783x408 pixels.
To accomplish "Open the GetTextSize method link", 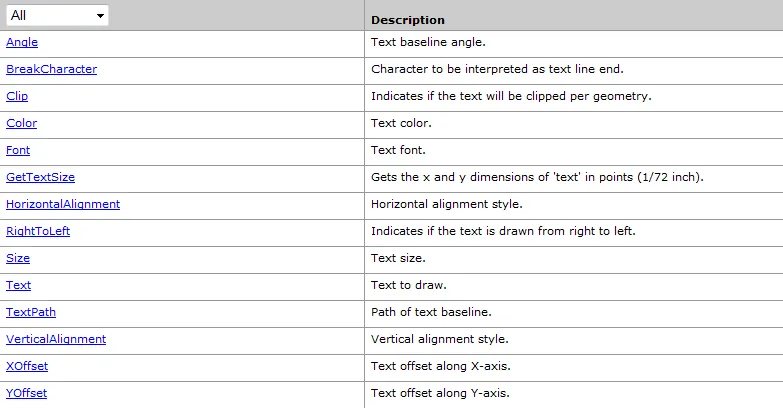I will (x=40, y=177).
